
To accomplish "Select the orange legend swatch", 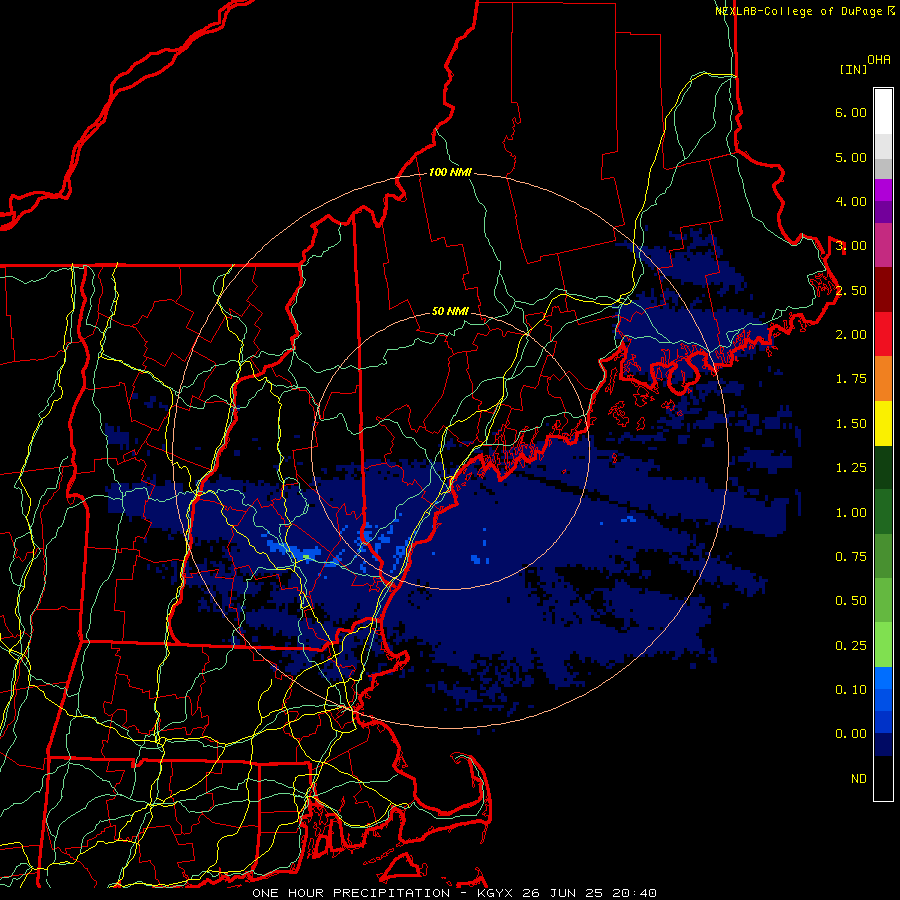I will click(883, 379).
